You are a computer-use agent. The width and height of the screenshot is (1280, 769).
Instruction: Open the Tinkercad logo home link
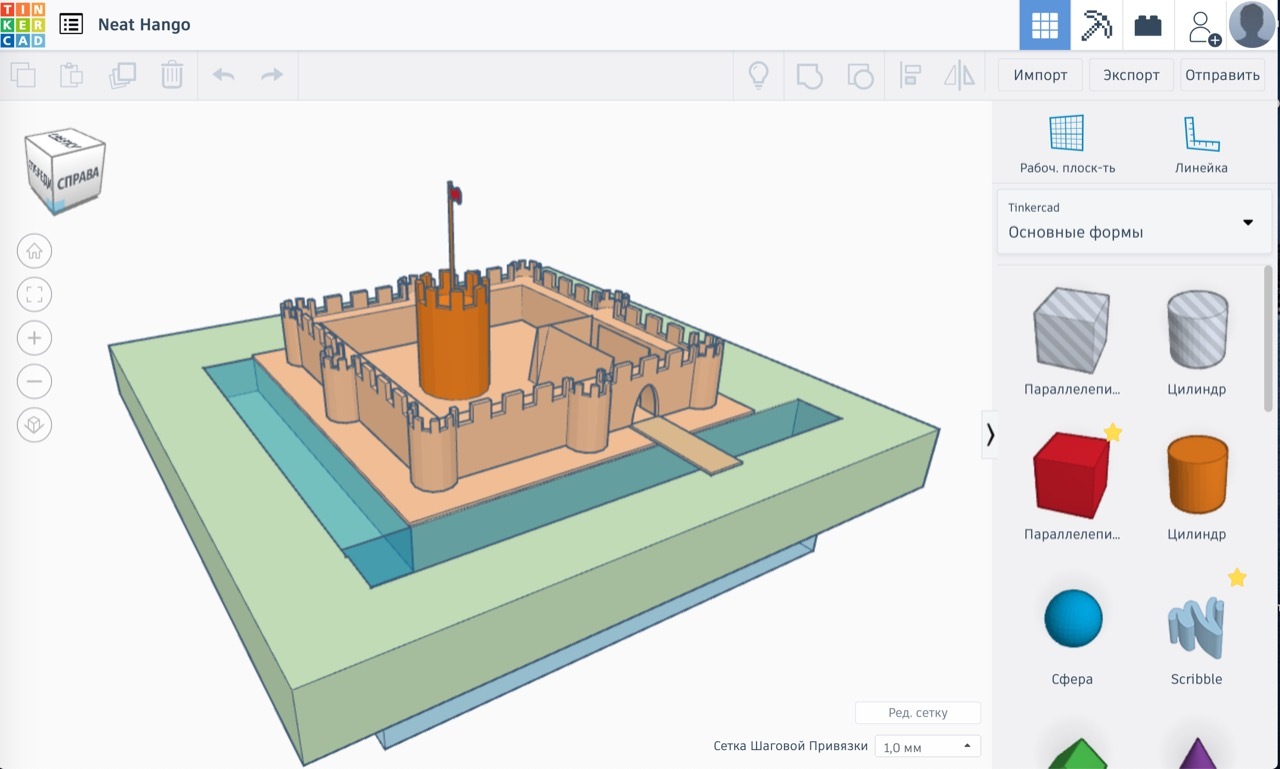(x=22, y=24)
